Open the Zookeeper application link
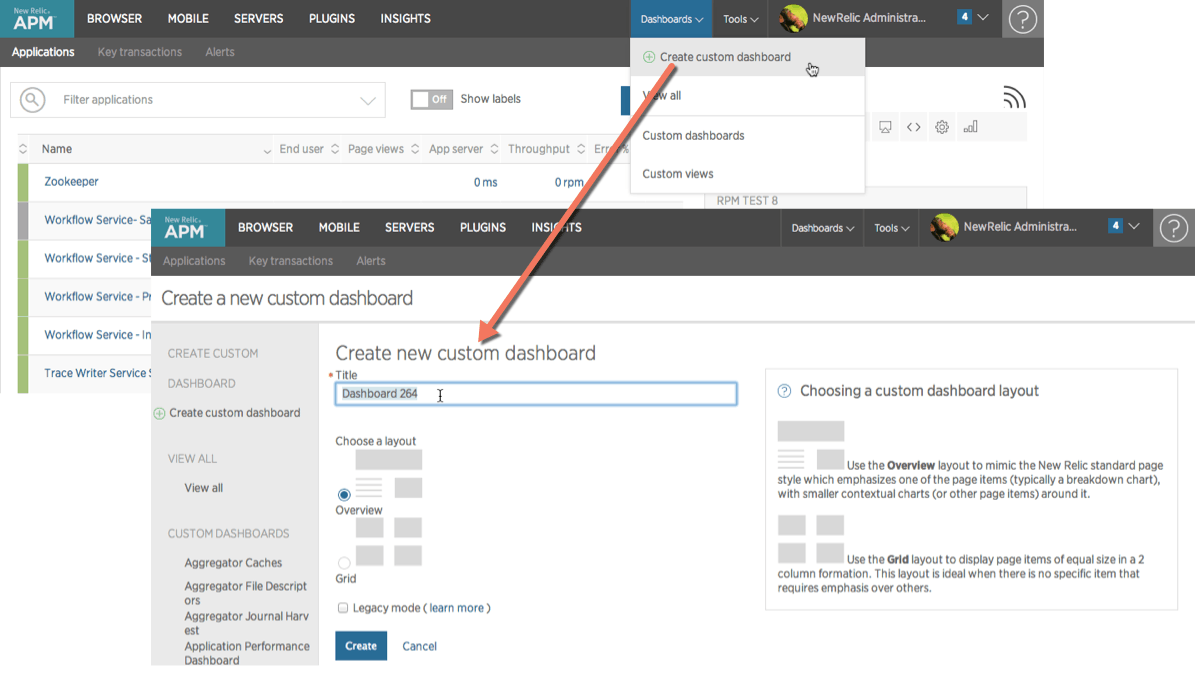 click(x=72, y=182)
